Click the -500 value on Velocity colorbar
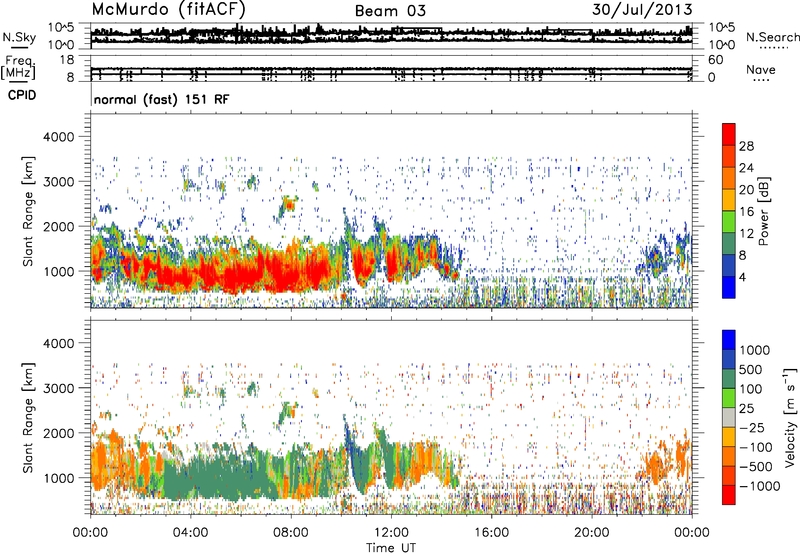The image size is (800, 554). pyautogui.click(x=758, y=466)
